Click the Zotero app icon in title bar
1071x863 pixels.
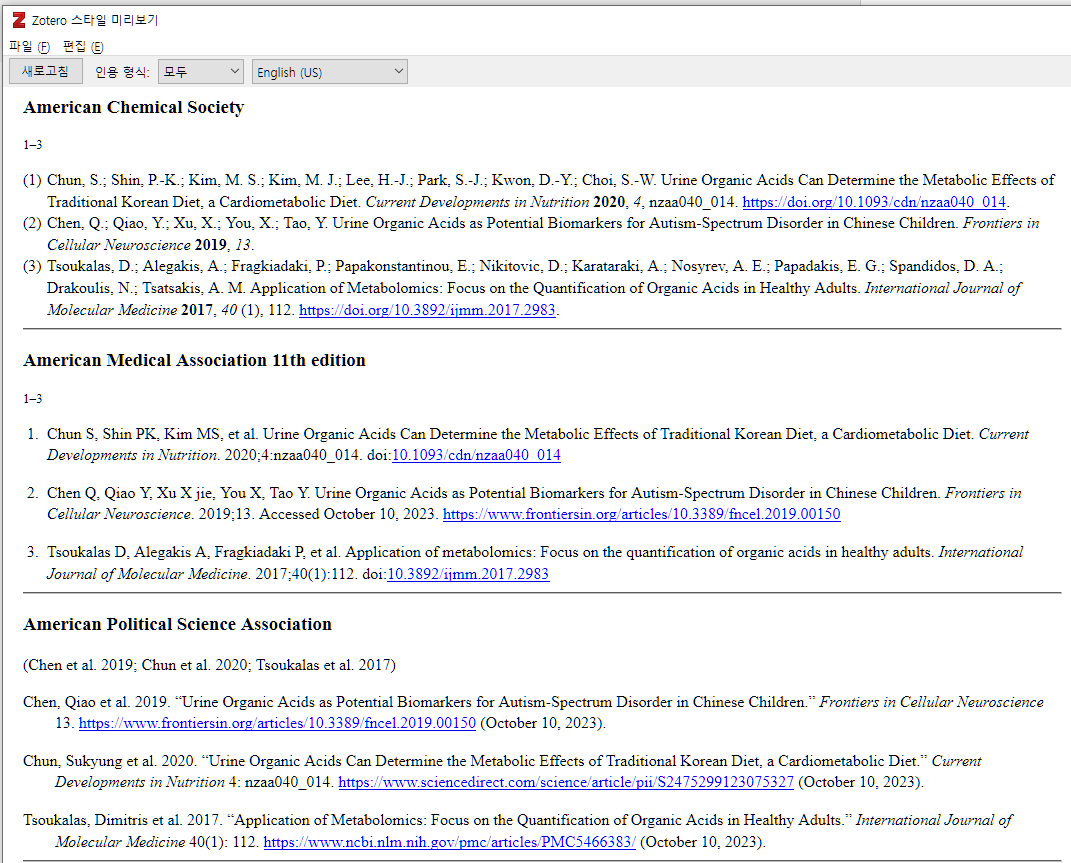pyautogui.click(x=19, y=20)
